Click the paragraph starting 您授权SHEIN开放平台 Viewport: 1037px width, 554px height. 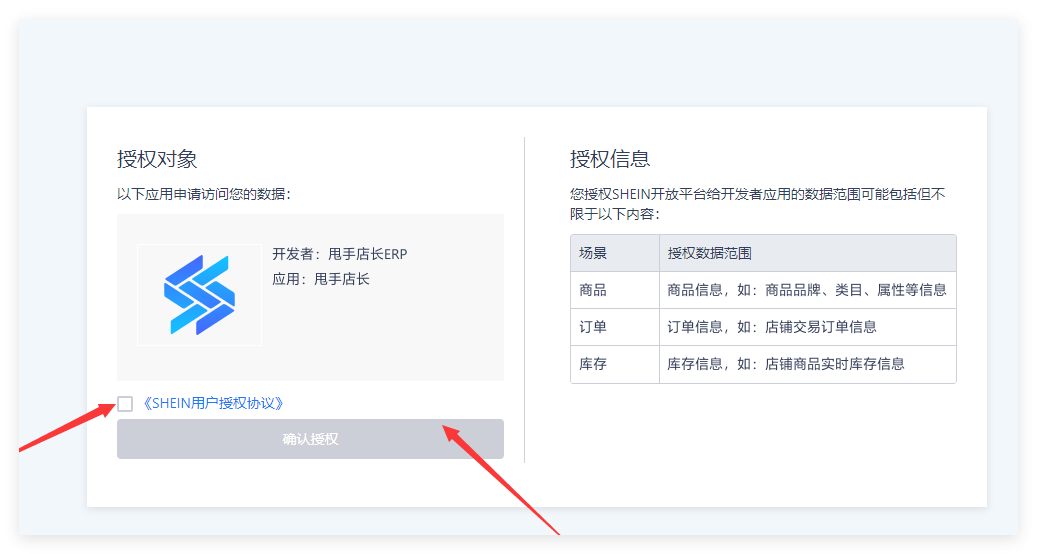tap(758, 204)
